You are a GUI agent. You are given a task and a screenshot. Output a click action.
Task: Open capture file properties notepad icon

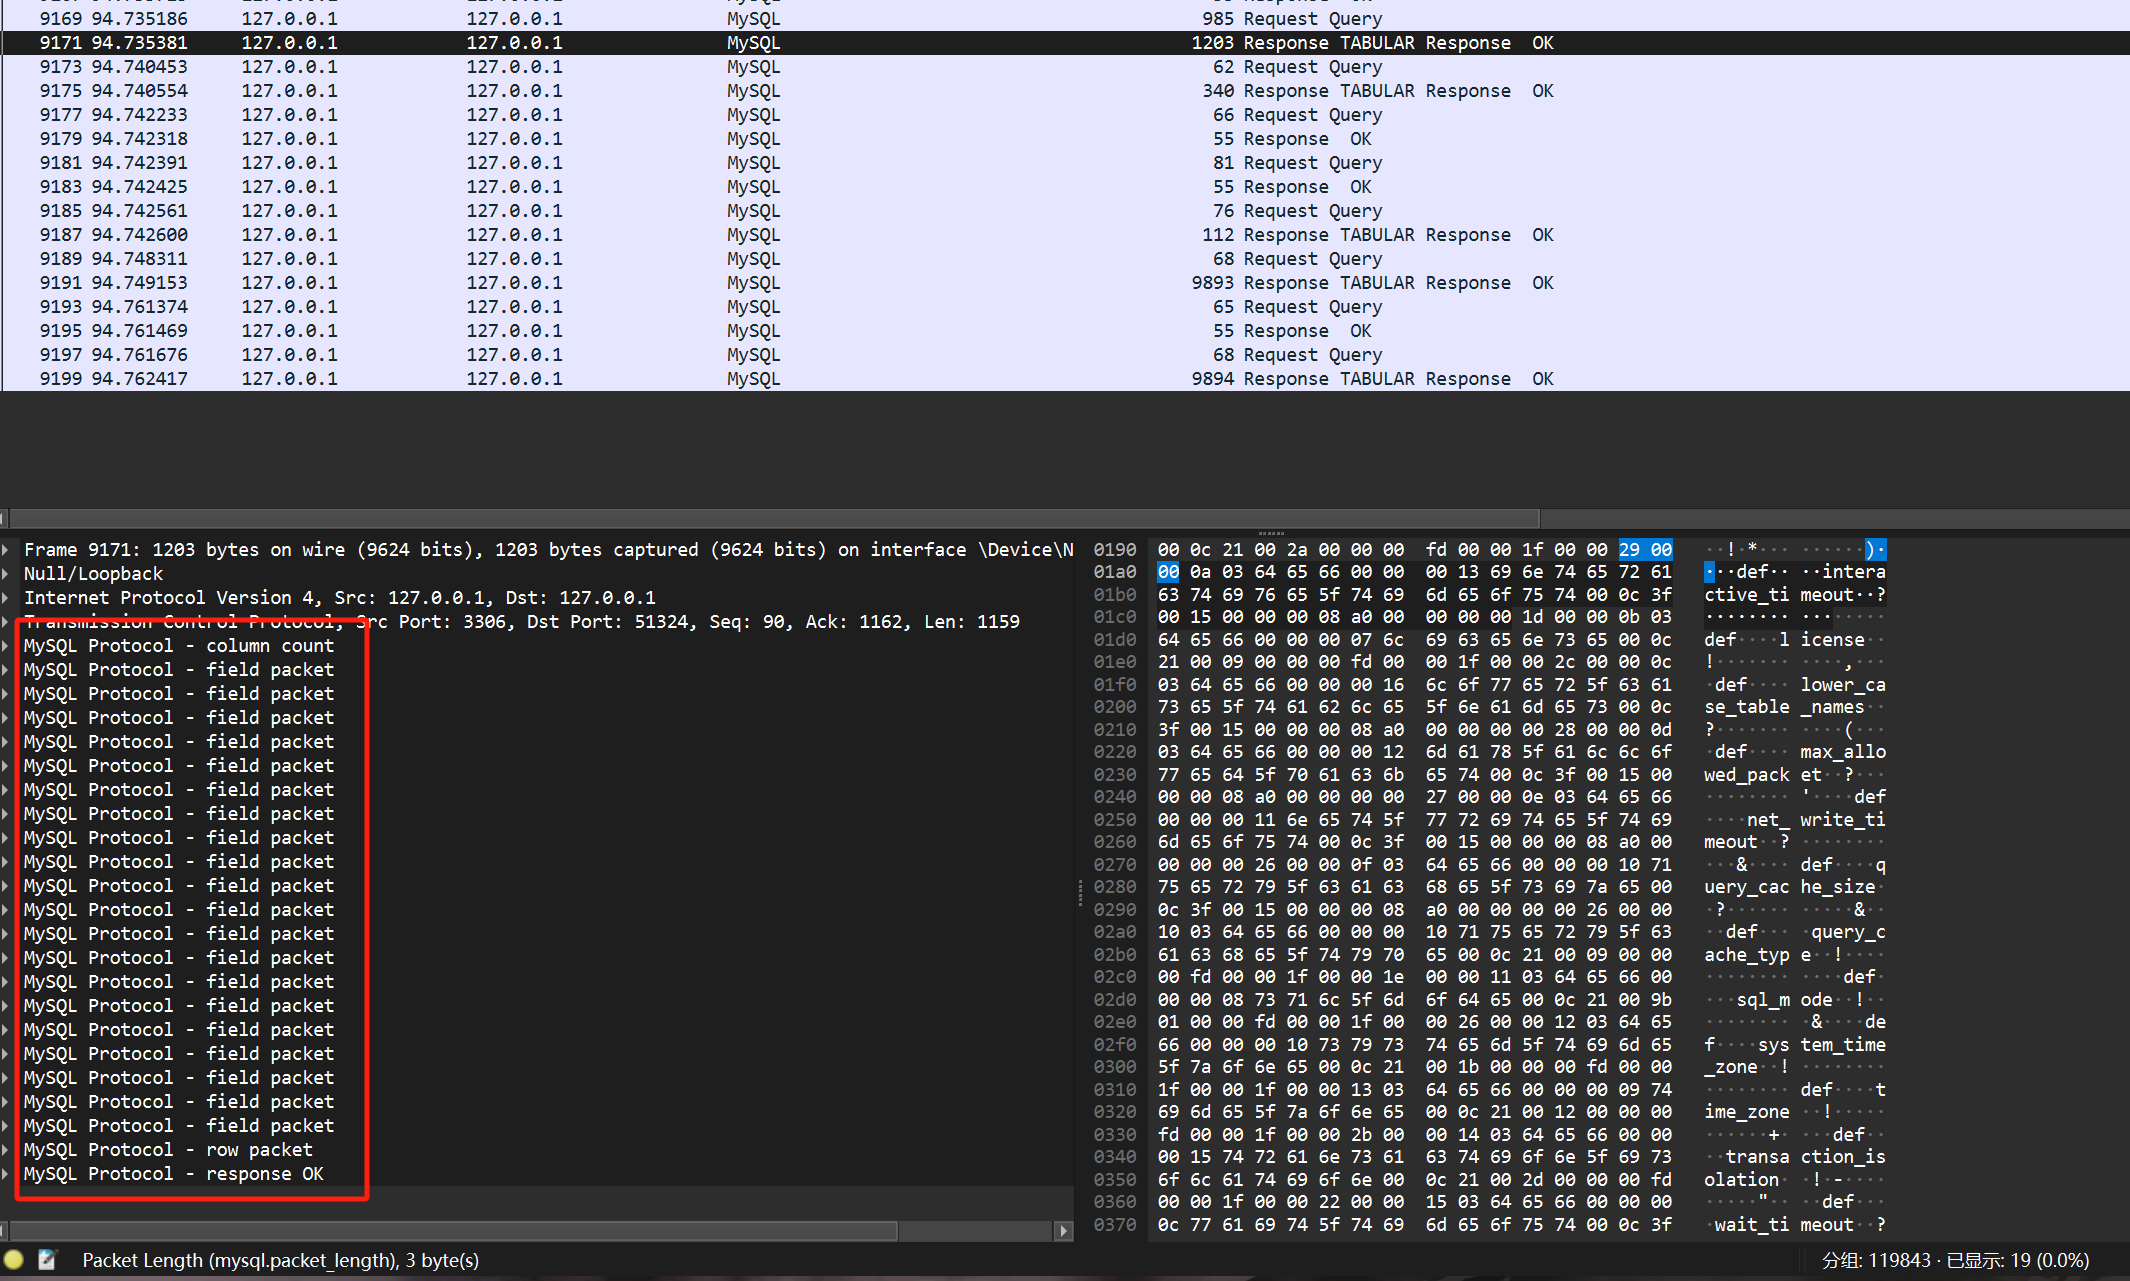click(x=46, y=1260)
